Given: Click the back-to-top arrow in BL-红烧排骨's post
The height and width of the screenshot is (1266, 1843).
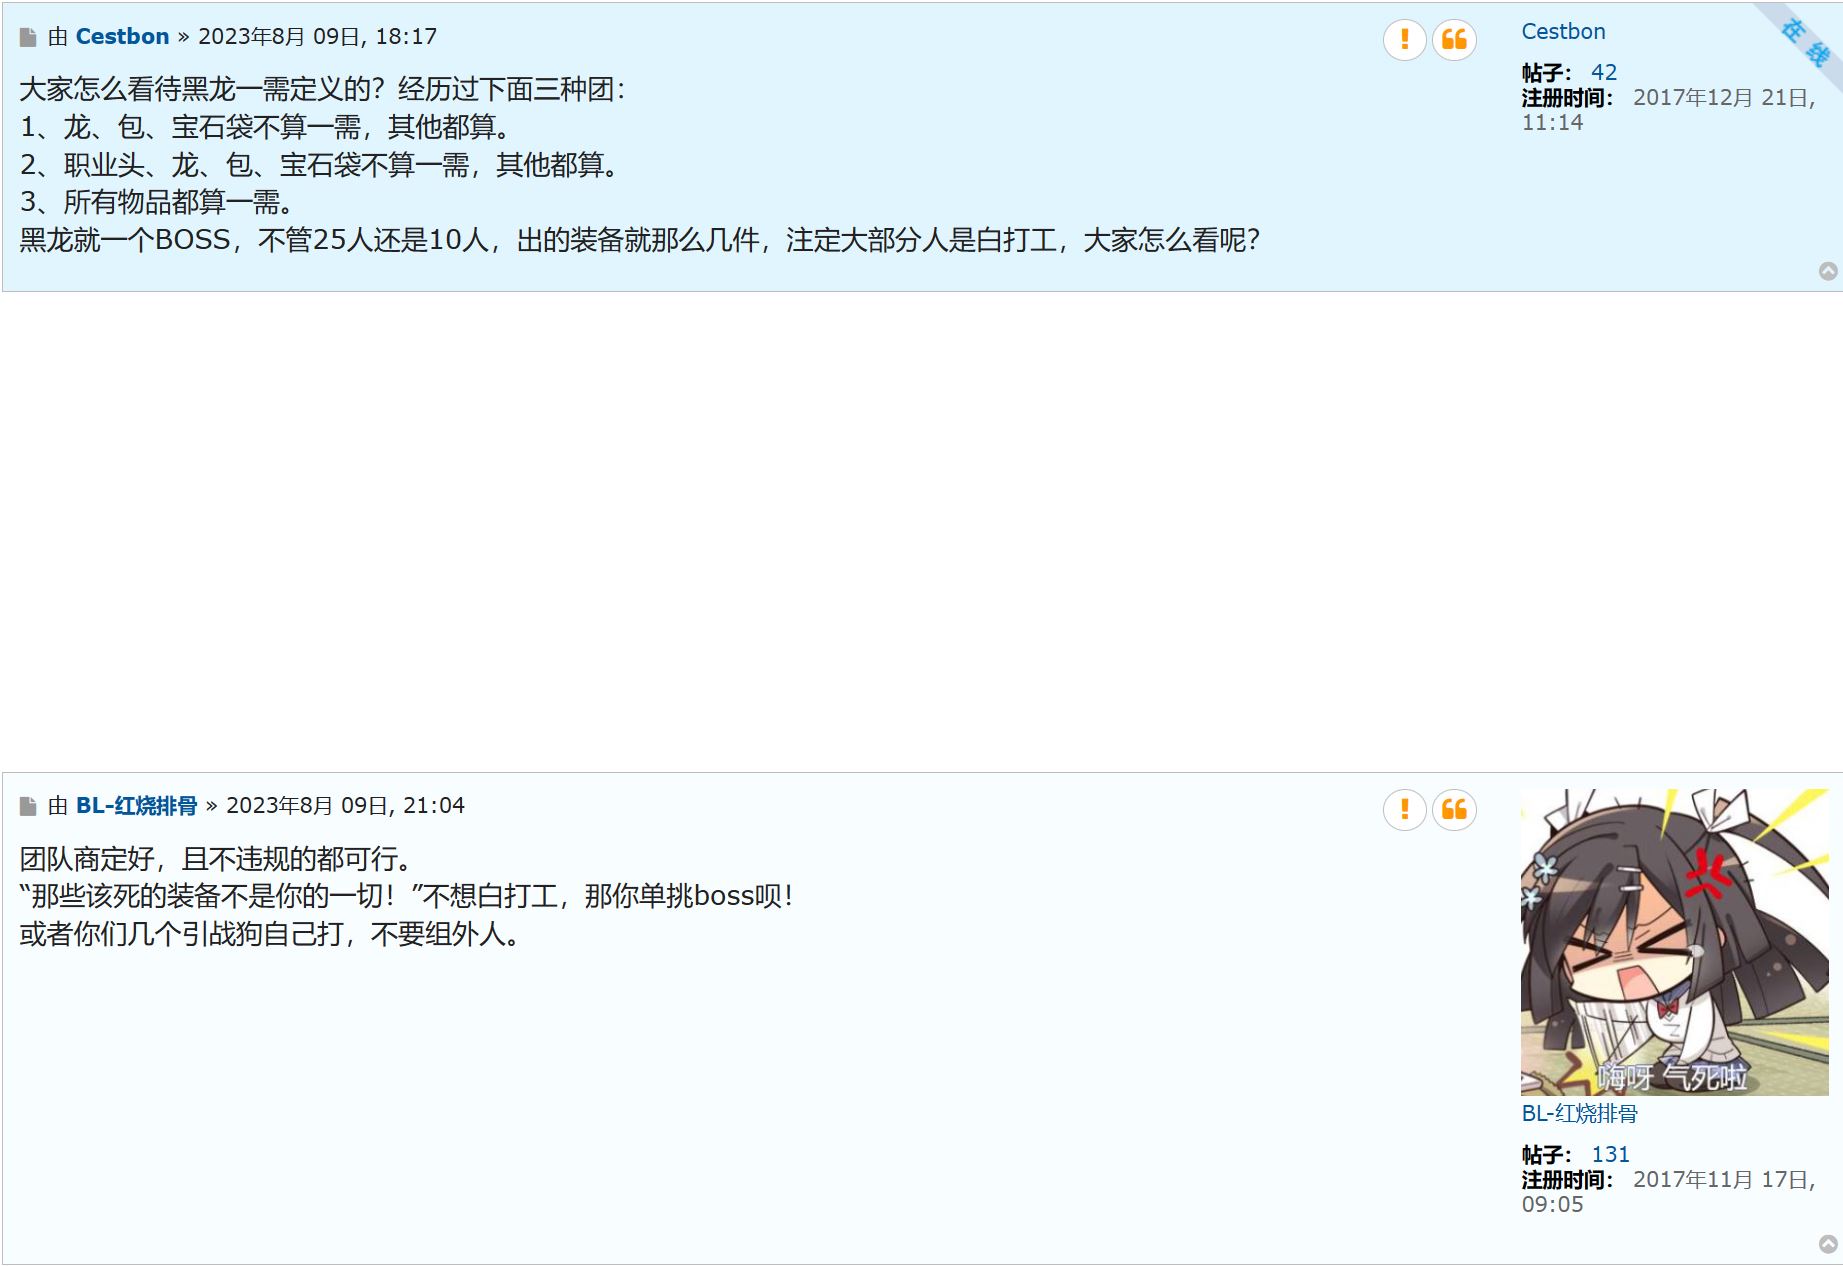Looking at the screenshot, I should [1828, 1244].
